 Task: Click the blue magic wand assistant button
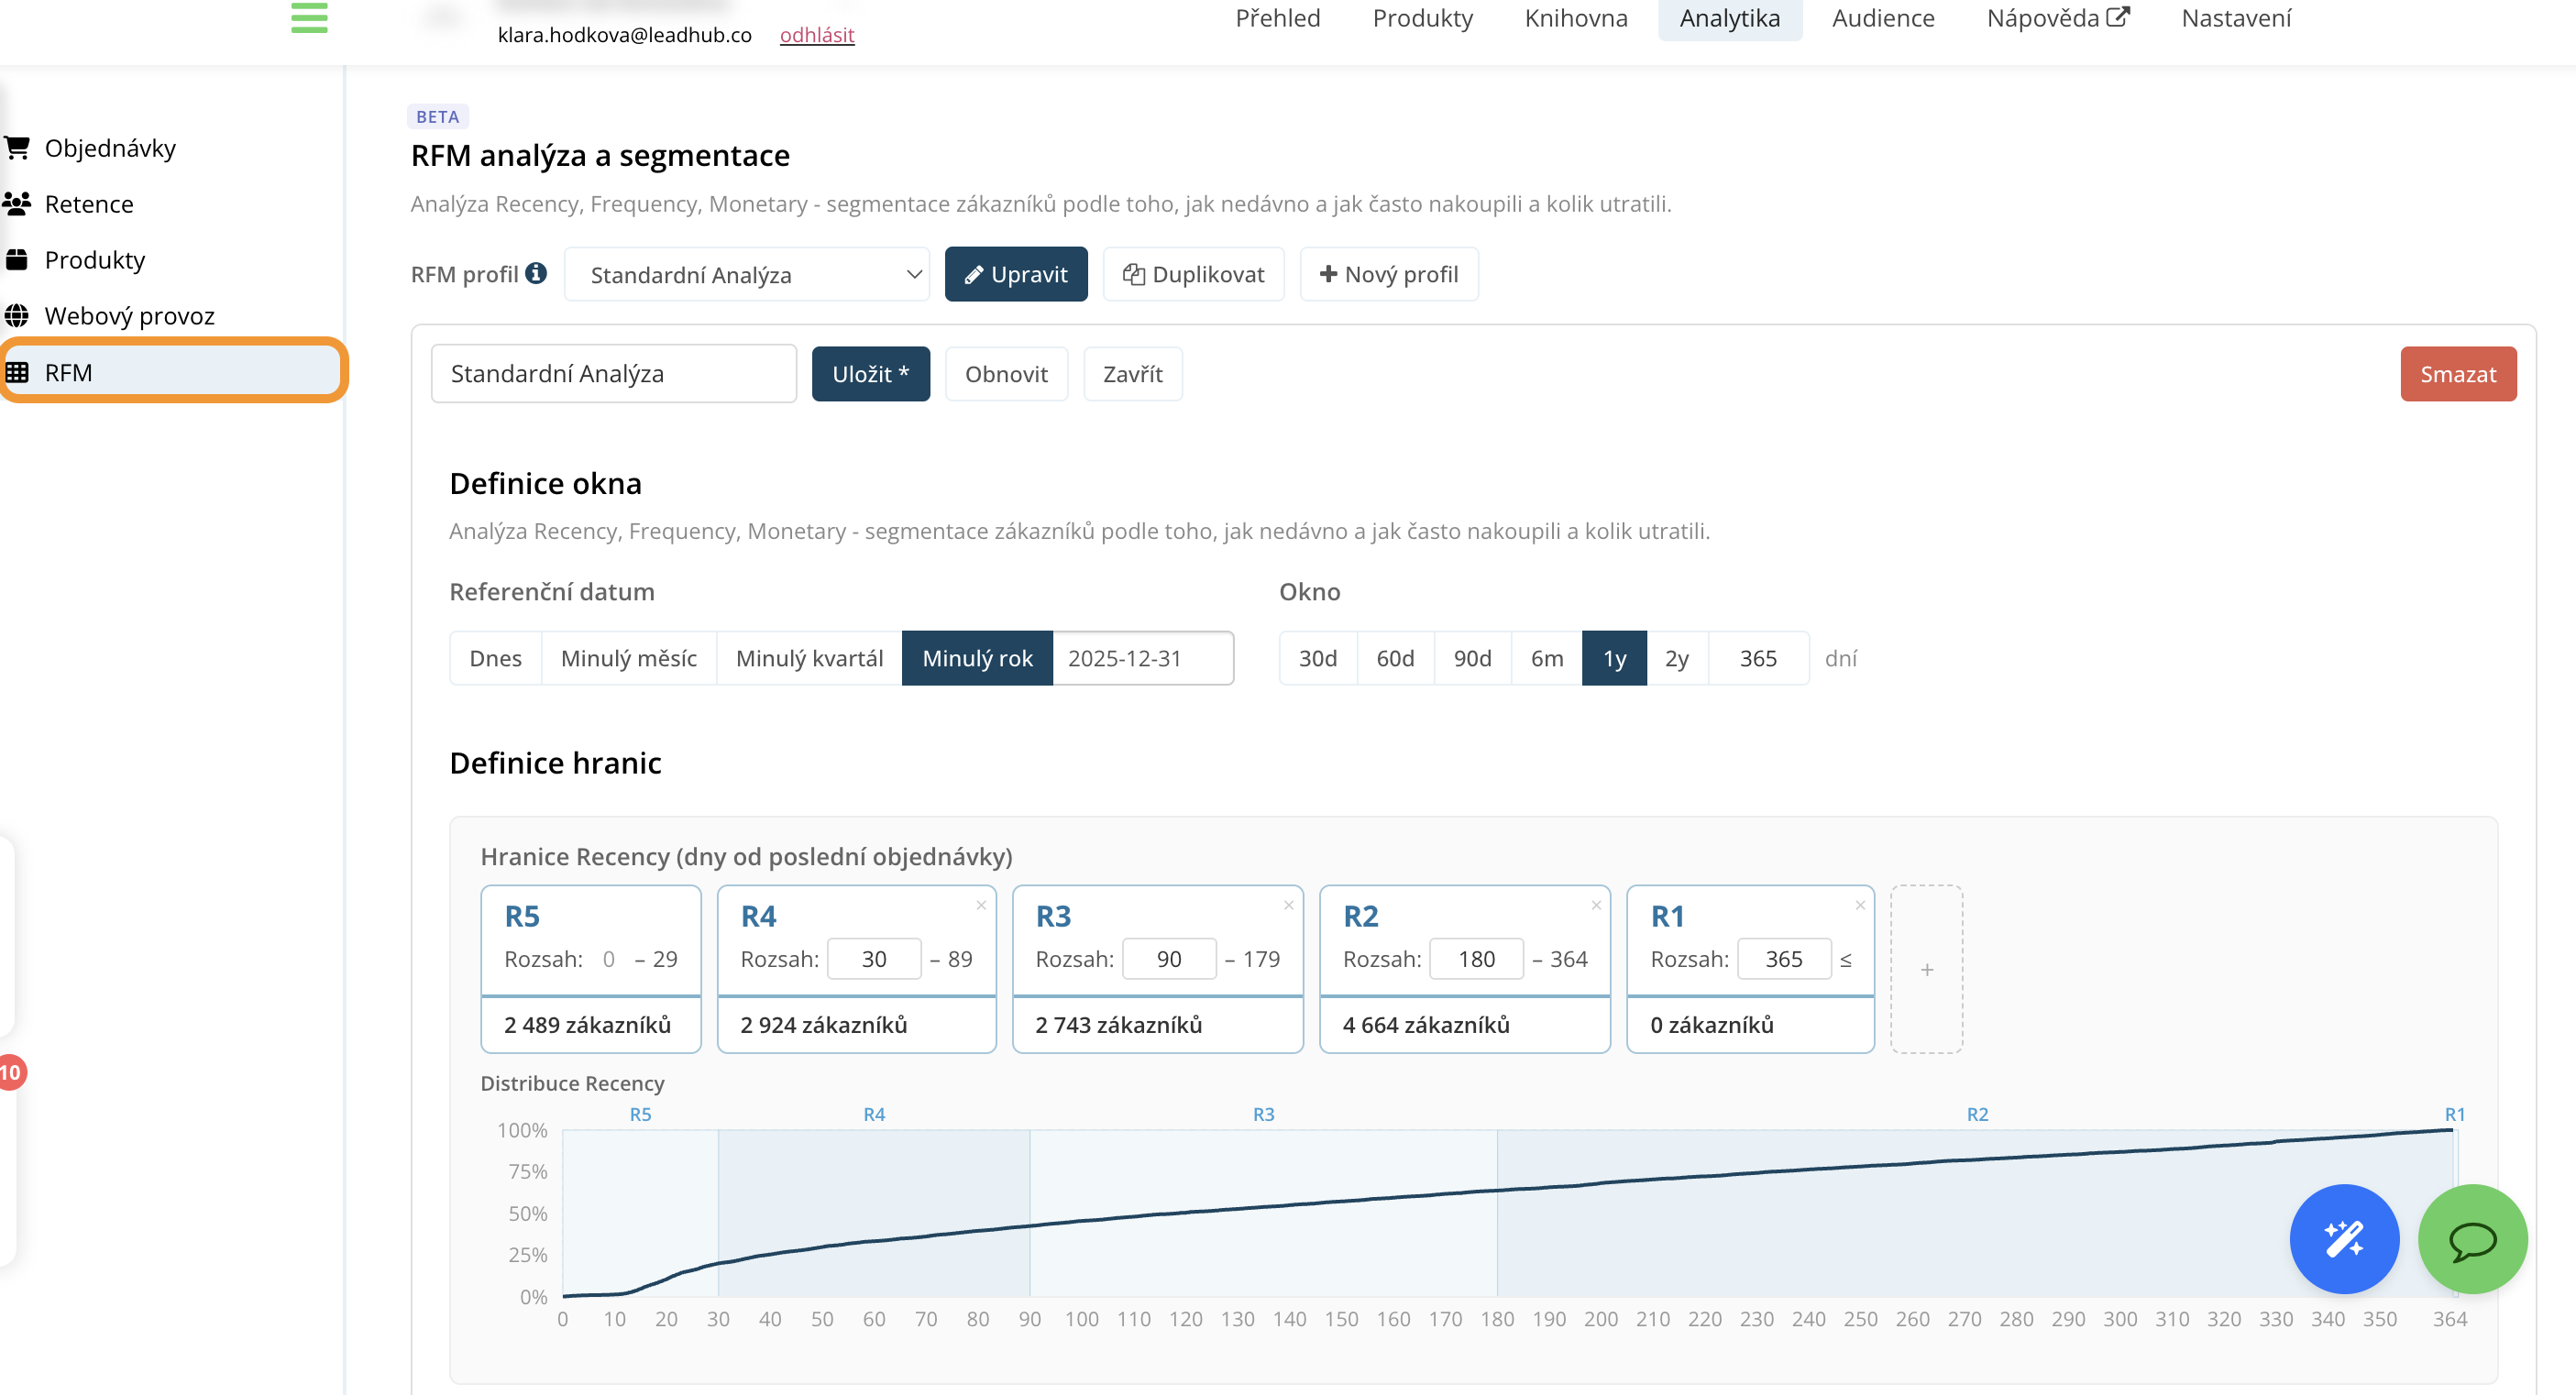2343,1239
